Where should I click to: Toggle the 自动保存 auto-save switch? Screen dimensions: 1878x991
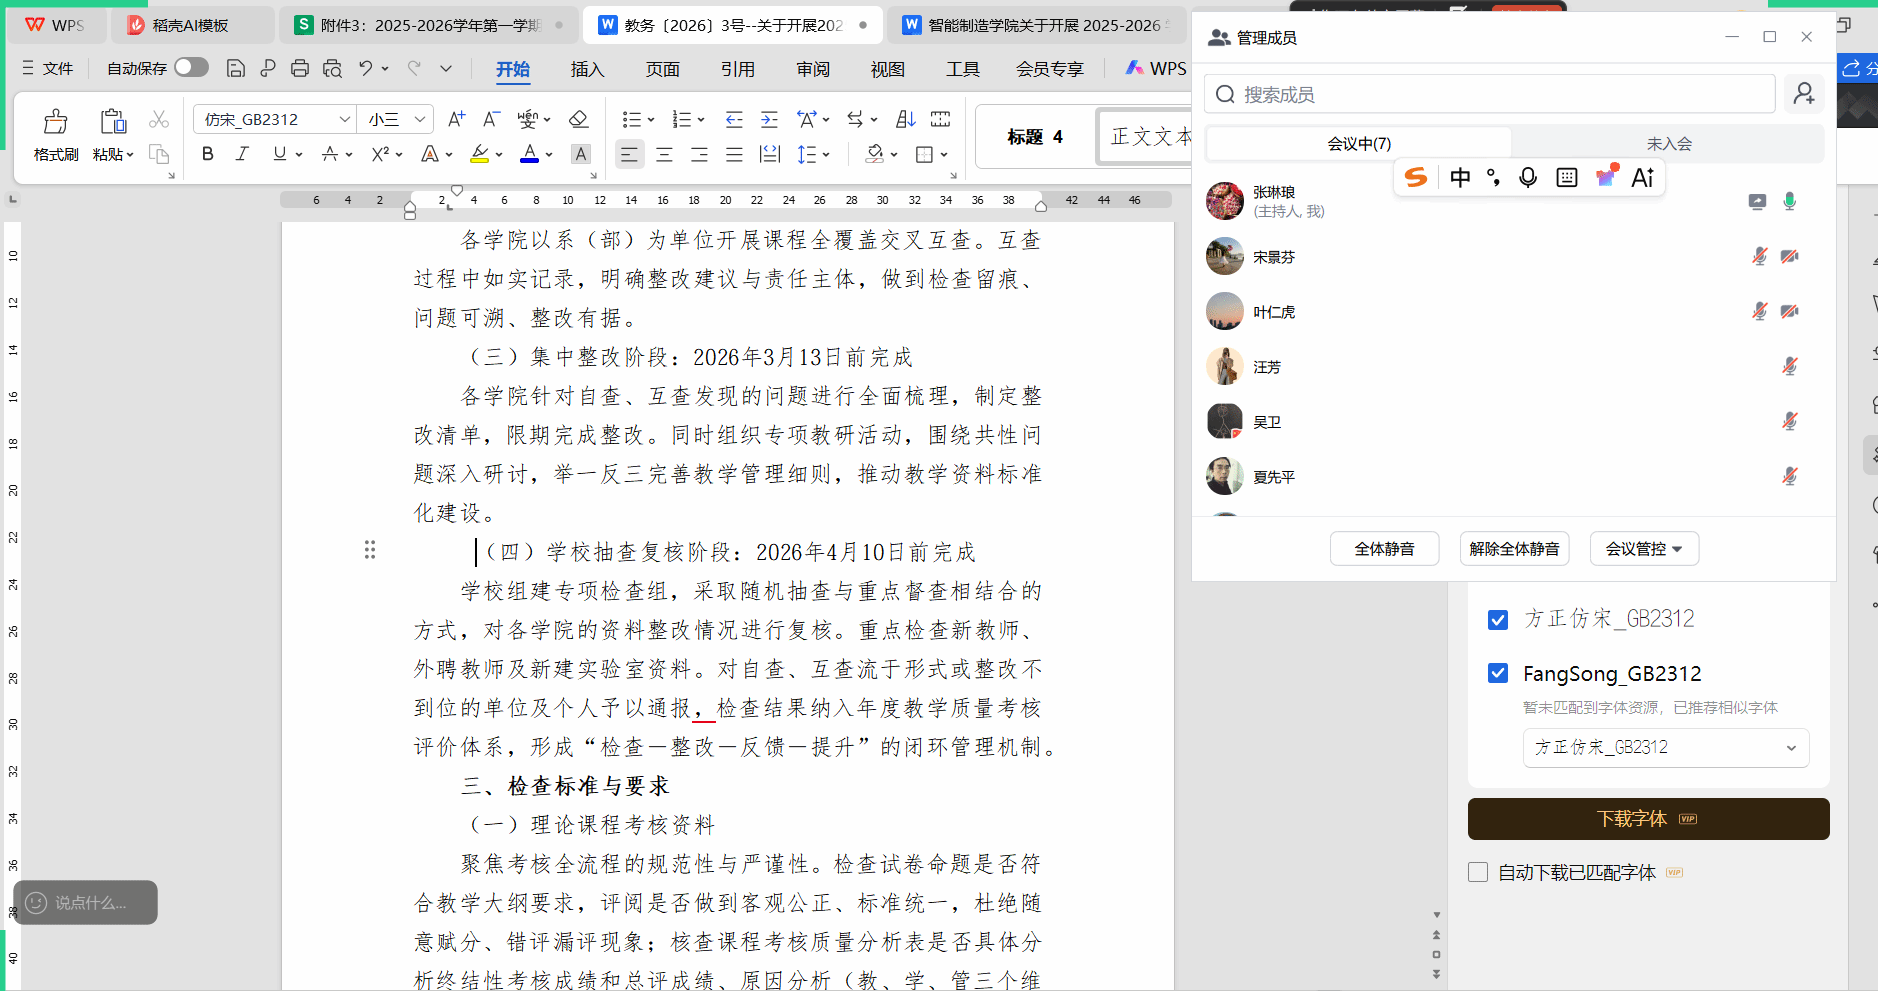tap(191, 67)
